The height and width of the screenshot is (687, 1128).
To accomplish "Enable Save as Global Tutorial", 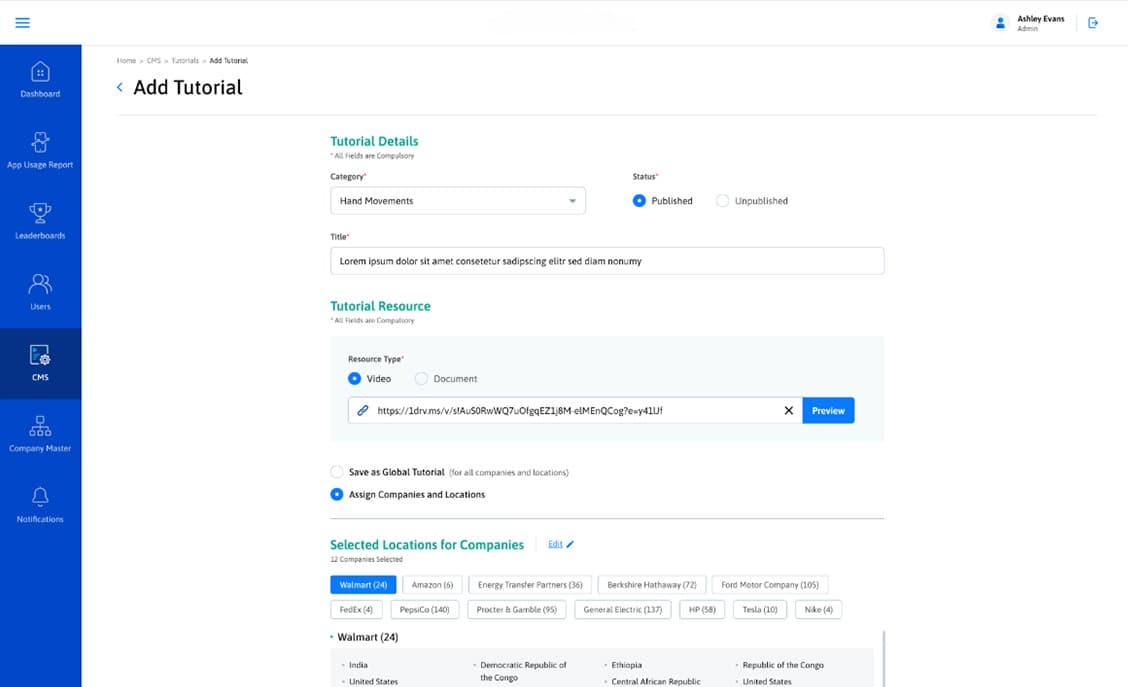I will click(337, 471).
